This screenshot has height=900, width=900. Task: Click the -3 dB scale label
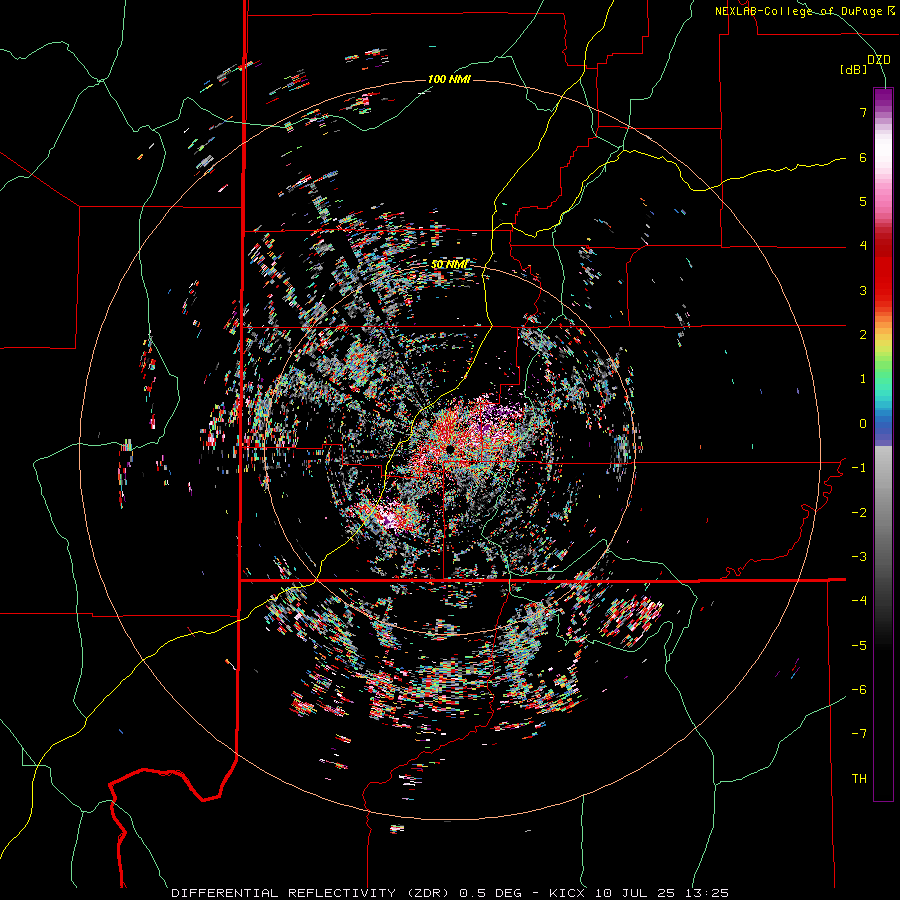[859, 557]
